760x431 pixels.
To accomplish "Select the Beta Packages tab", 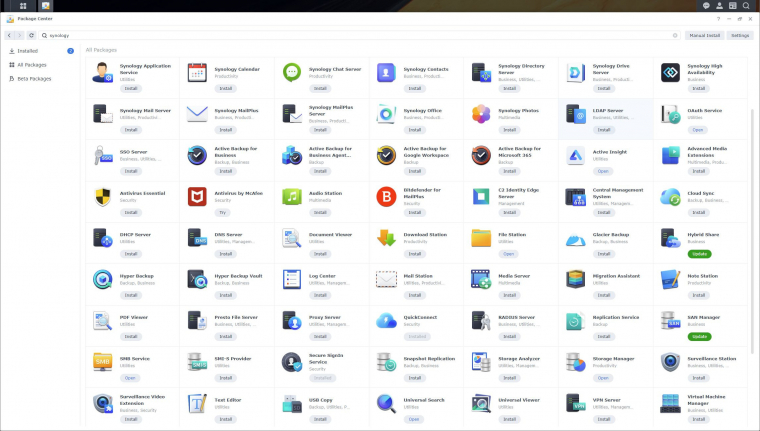I will click(x=33, y=78).
